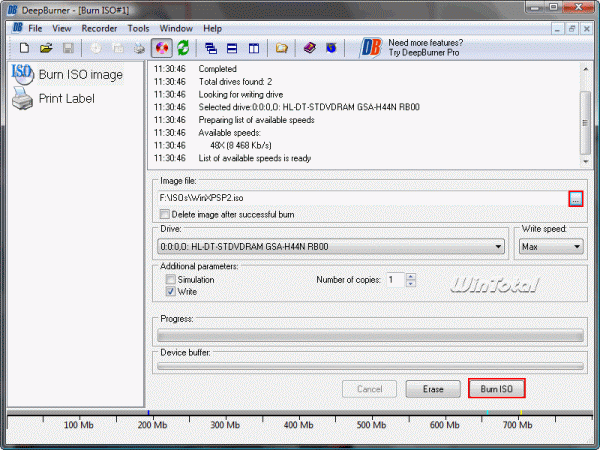This screenshot has height=450, width=600.
Task: Check the Simulation checkbox
Action: pos(171,279)
